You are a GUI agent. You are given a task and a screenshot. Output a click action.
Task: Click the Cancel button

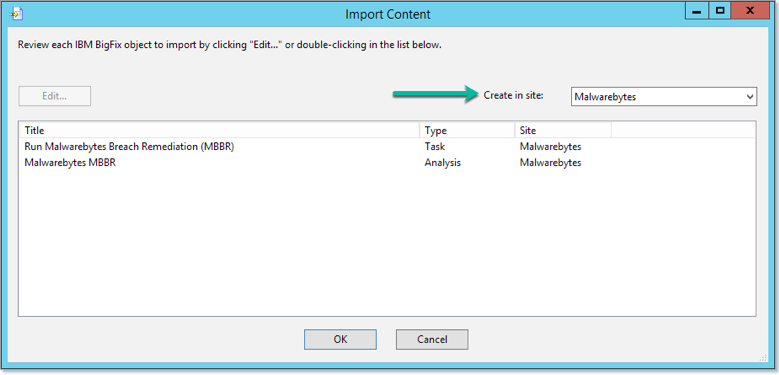432,340
